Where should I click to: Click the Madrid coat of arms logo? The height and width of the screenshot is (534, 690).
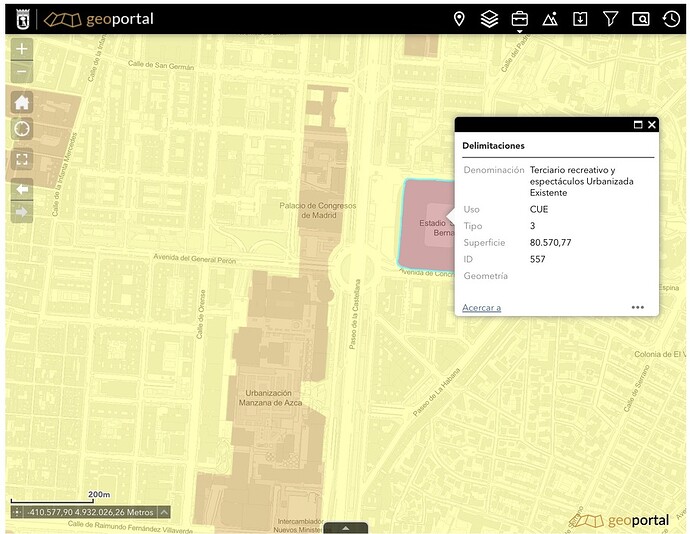(22, 19)
